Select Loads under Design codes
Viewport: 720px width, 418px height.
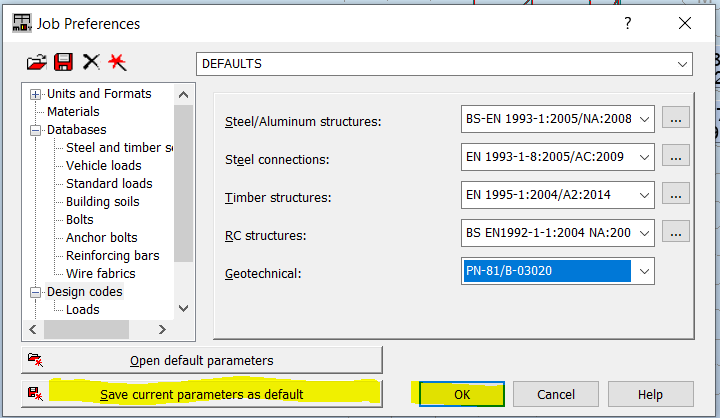pyautogui.click(x=83, y=310)
